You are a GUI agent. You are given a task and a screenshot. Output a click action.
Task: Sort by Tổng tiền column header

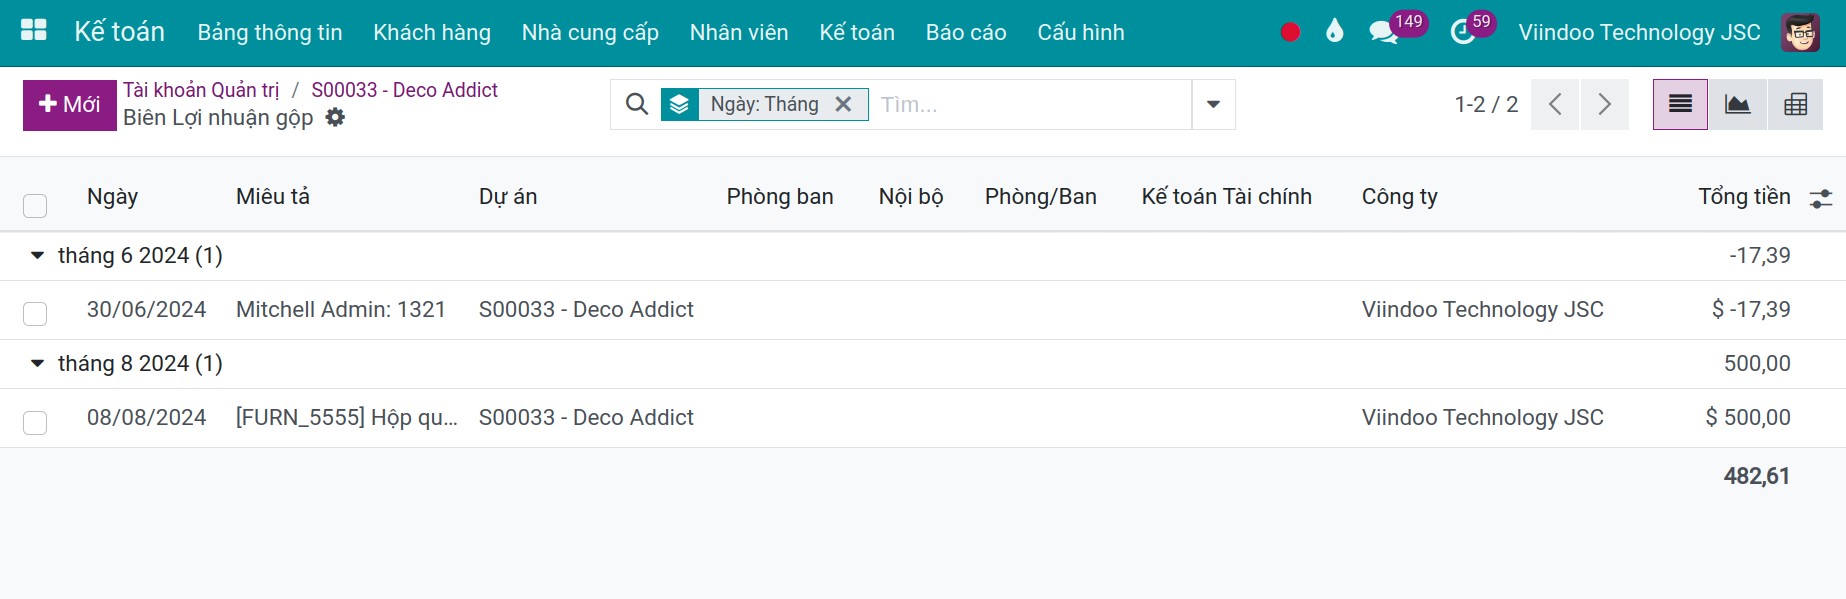1744,196
